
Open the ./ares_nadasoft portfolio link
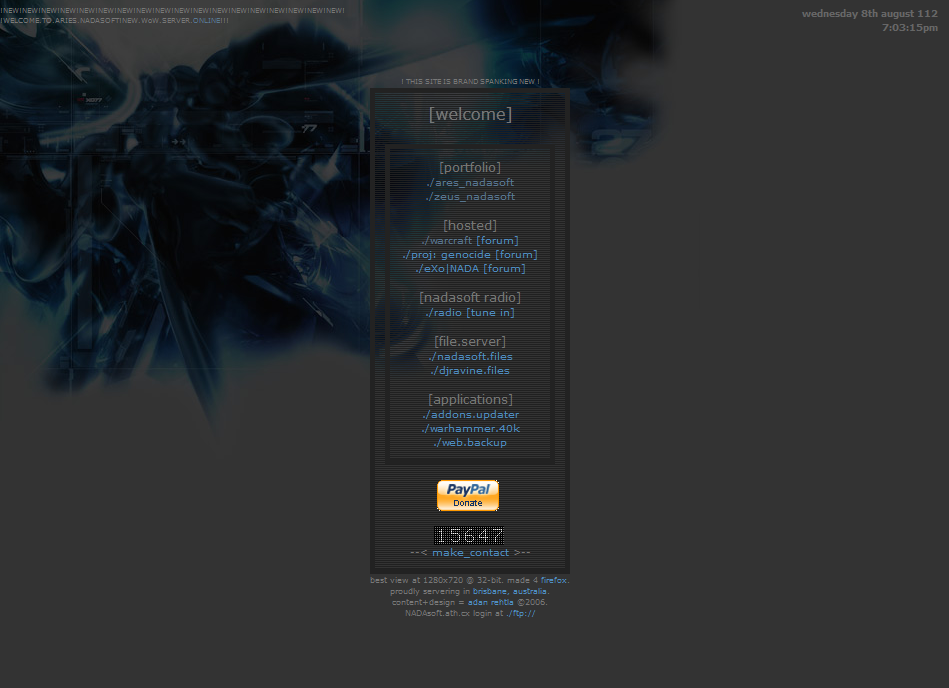[x=470, y=182]
